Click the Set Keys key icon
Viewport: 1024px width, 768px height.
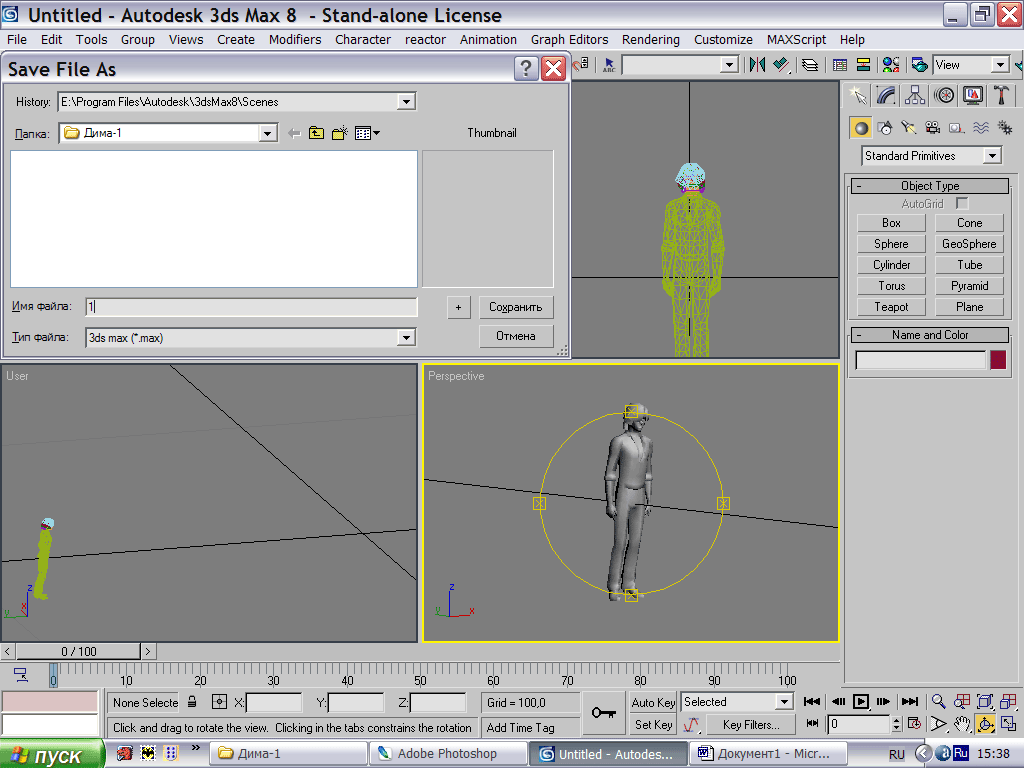tap(604, 712)
